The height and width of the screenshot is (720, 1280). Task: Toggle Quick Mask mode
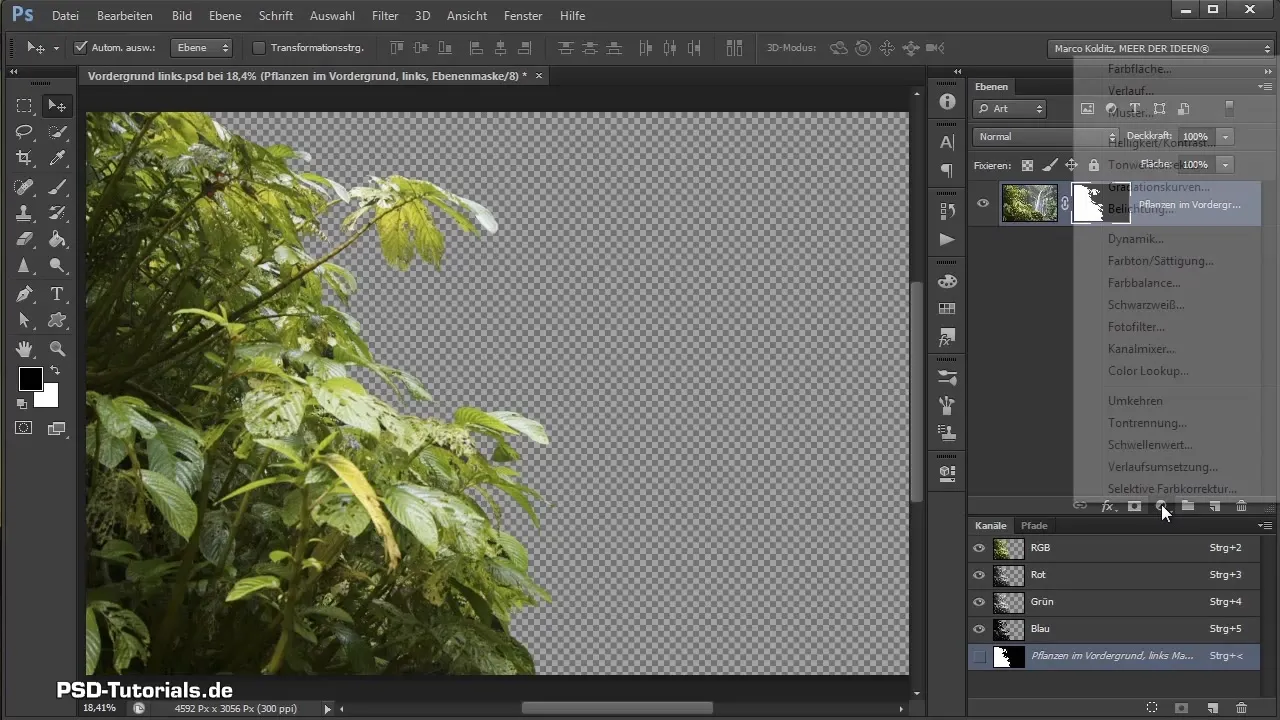pos(24,428)
